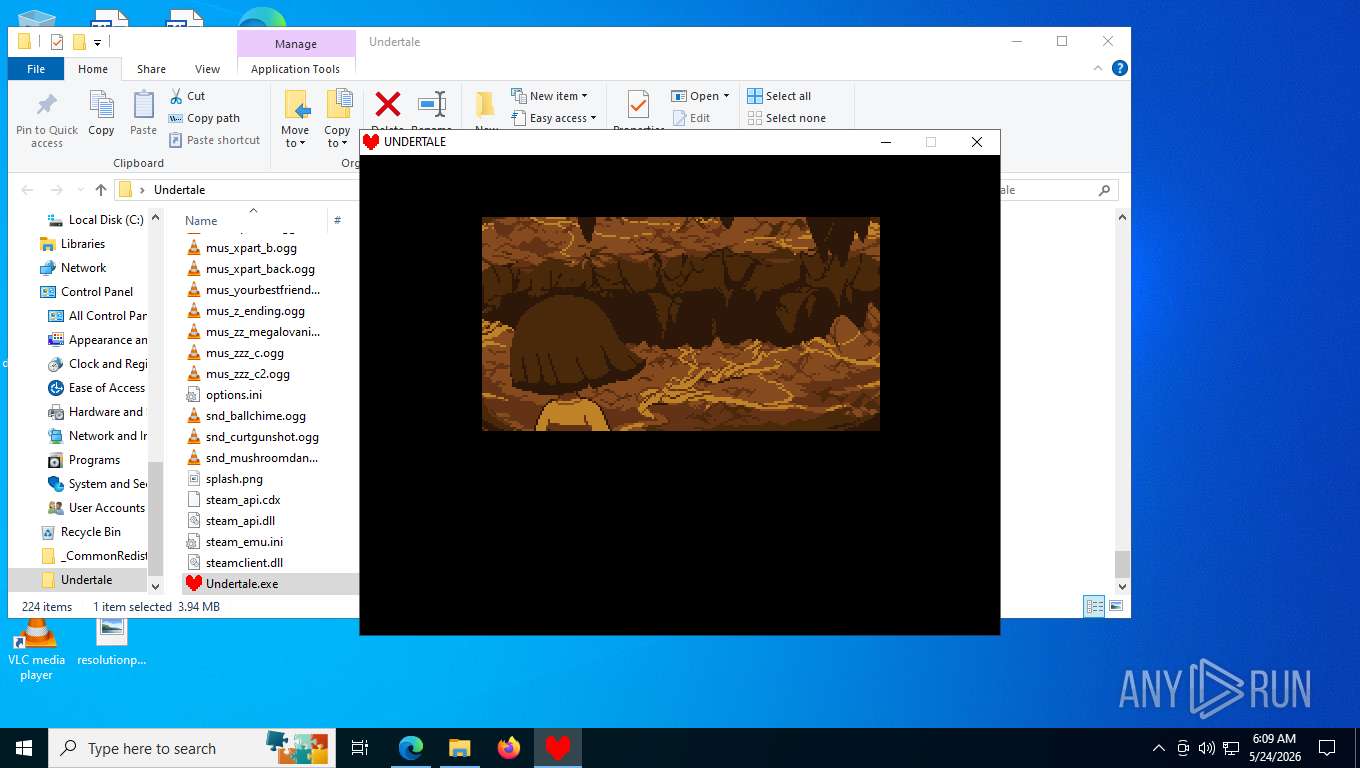Viewport: 1360px width, 768px height.
Task: Select Control Panel in navigation pane
Action: pos(85,292)
